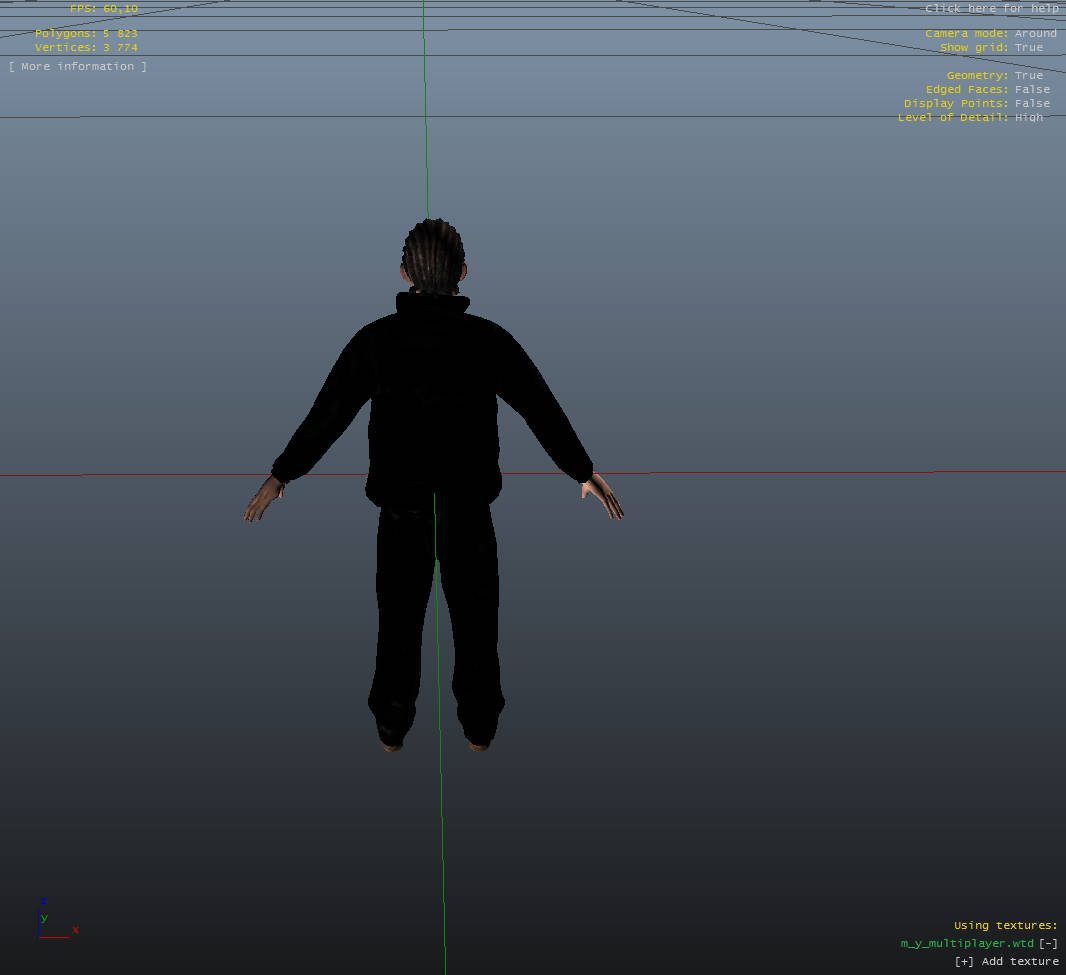Click the XYZ axis gizmo
1066x975 pixels.
click(58, 919)
